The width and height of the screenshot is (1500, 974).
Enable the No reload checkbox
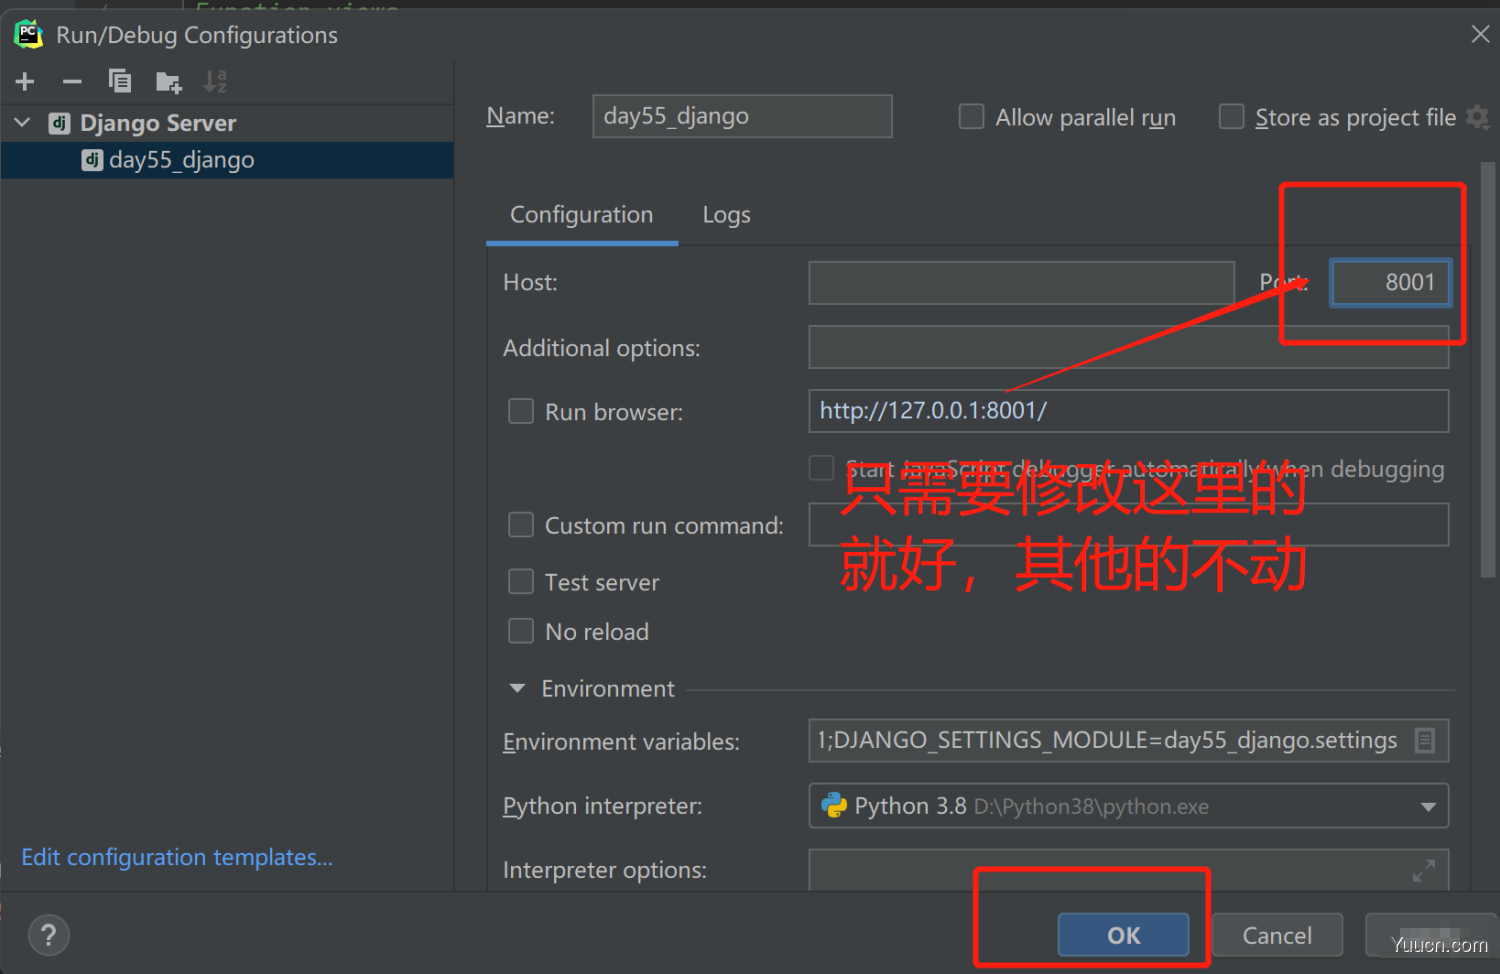(521, 631)
